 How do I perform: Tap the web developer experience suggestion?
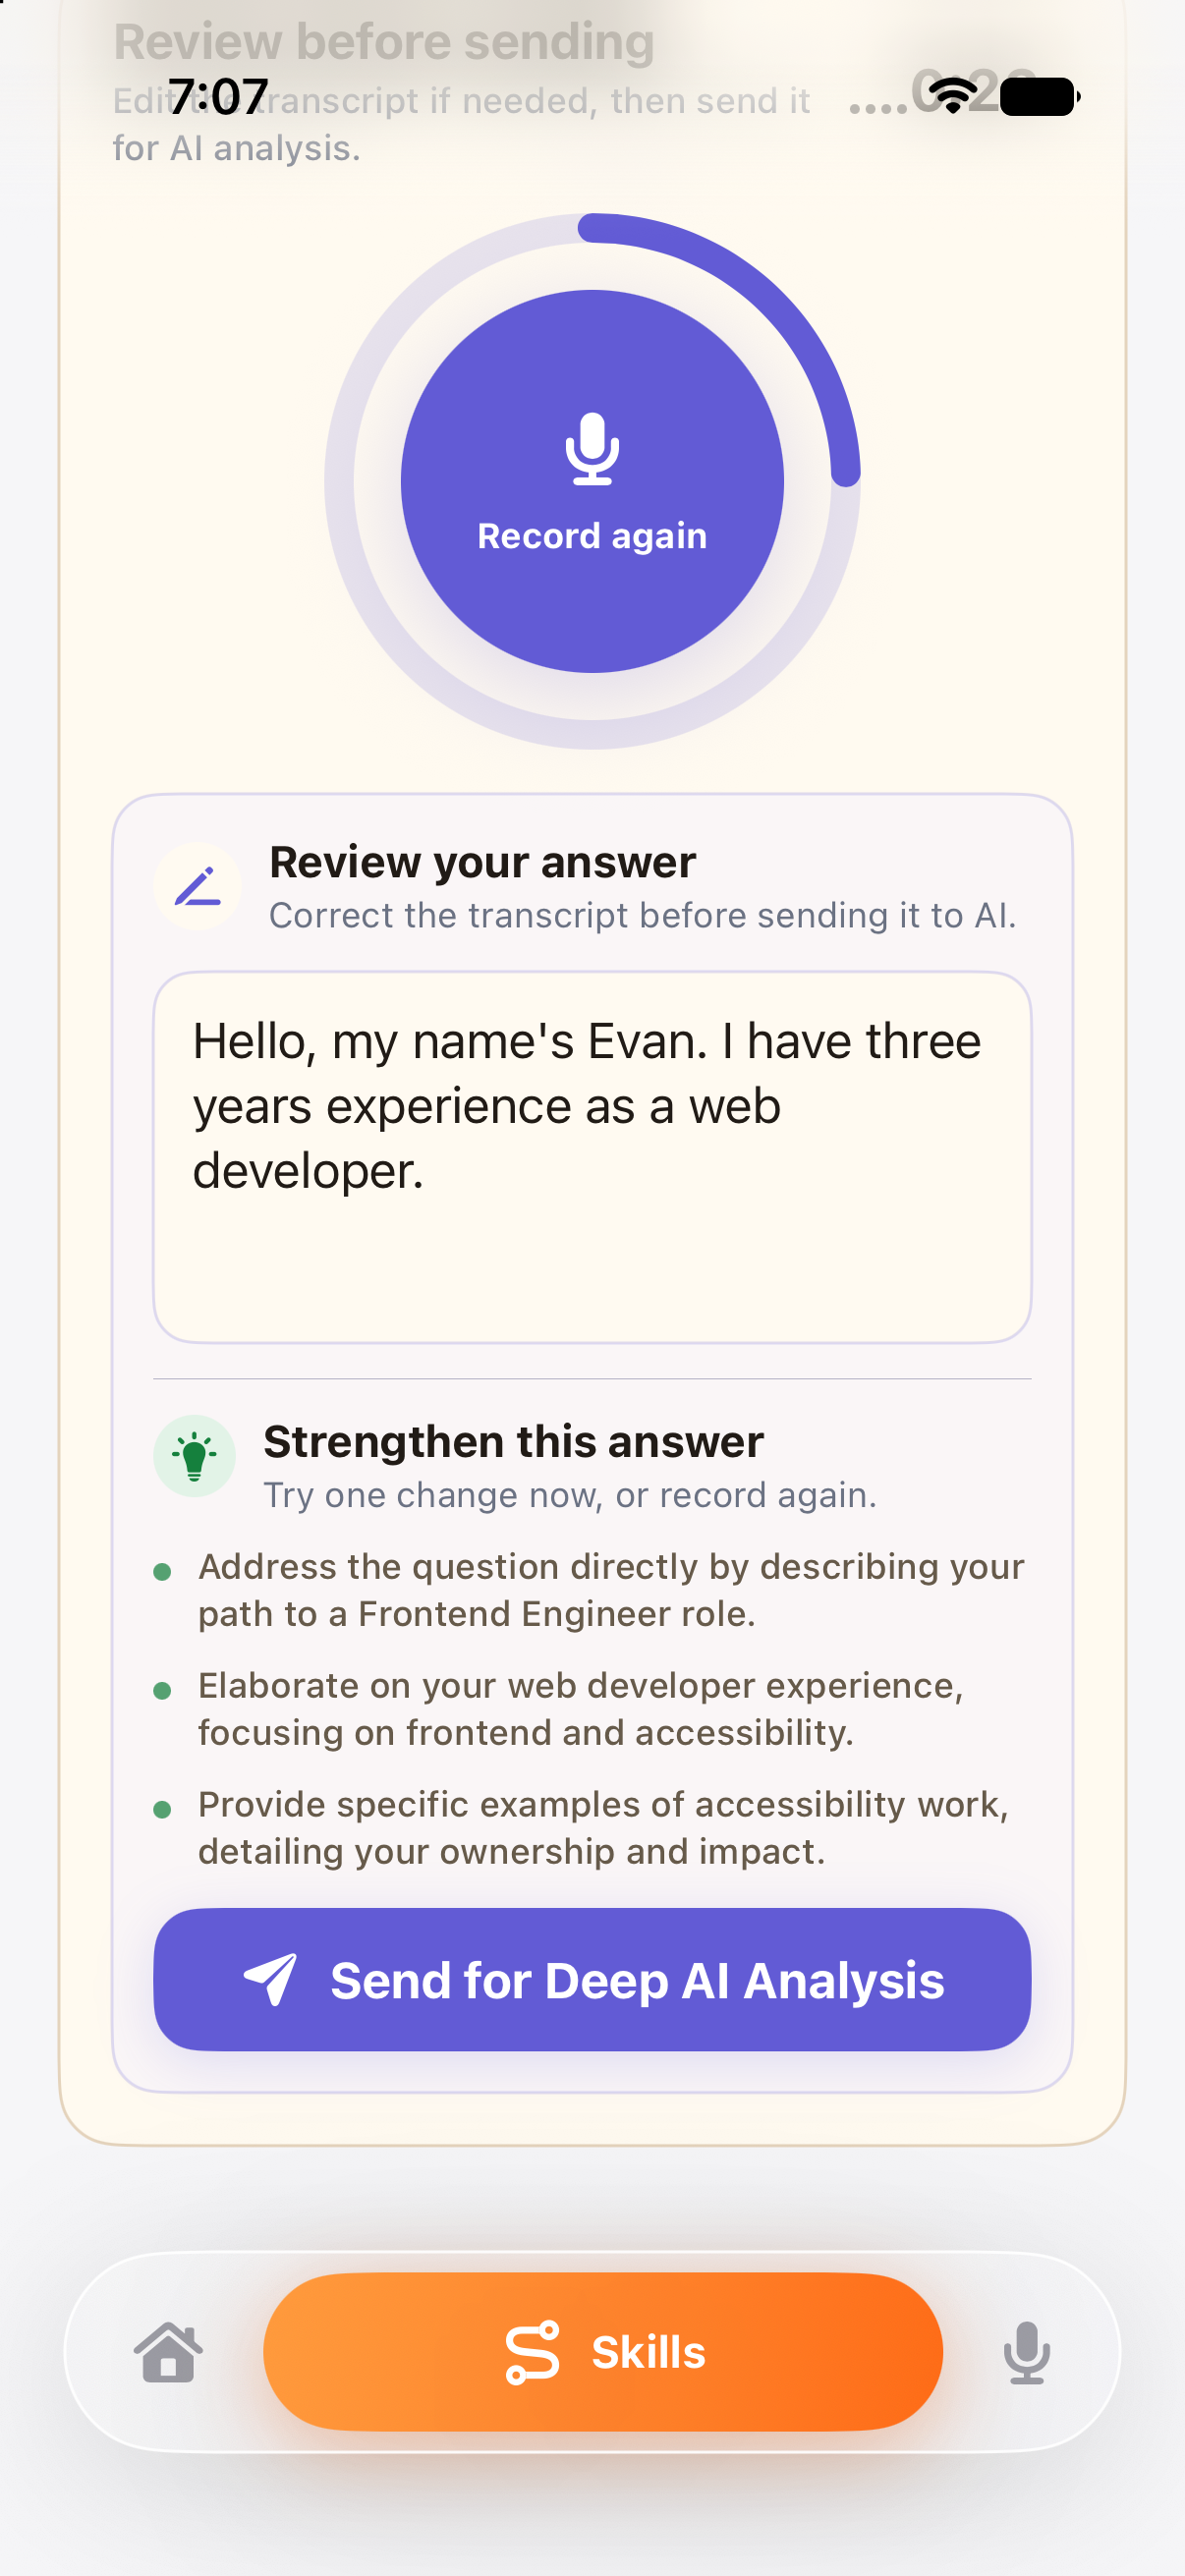(x=580, y=1709)
